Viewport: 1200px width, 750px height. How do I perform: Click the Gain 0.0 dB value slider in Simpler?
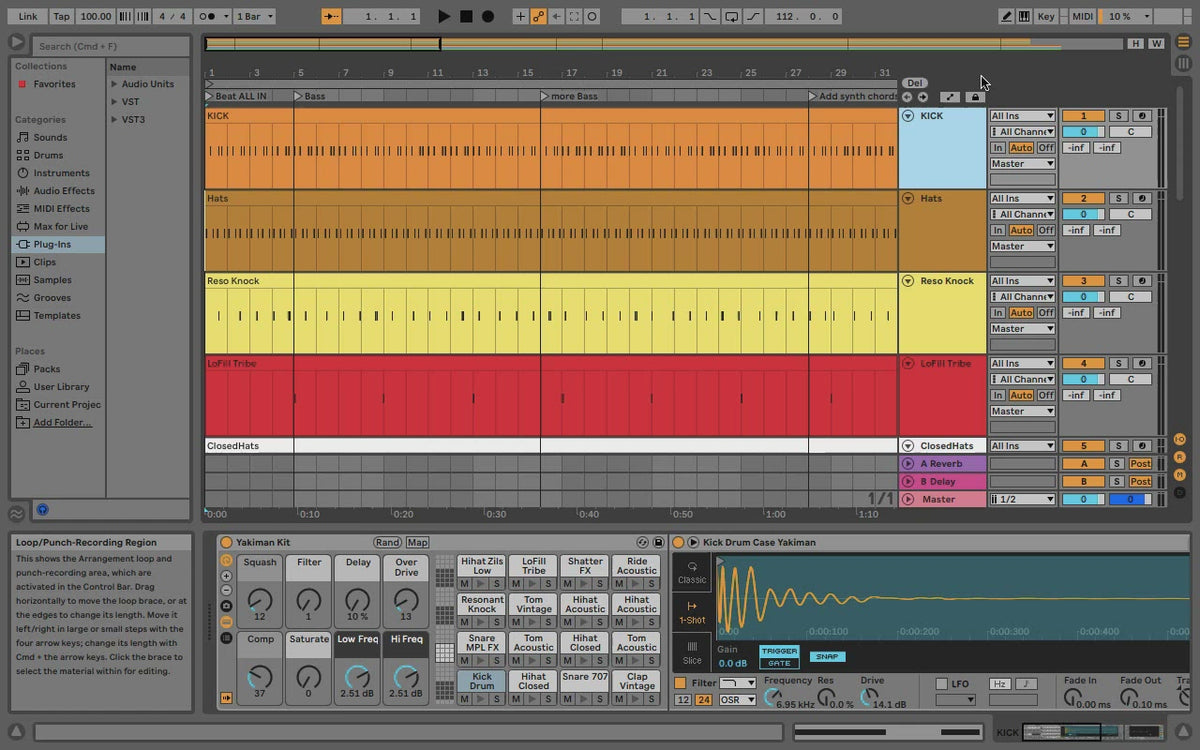(731, 662)
